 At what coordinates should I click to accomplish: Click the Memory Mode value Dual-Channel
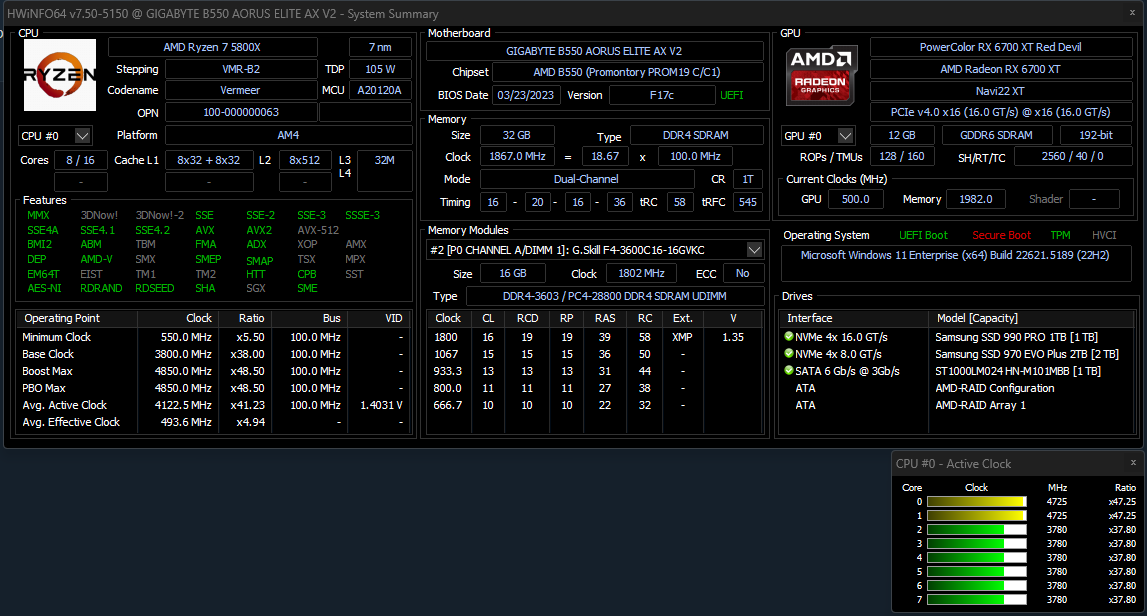tap(586, 179)
